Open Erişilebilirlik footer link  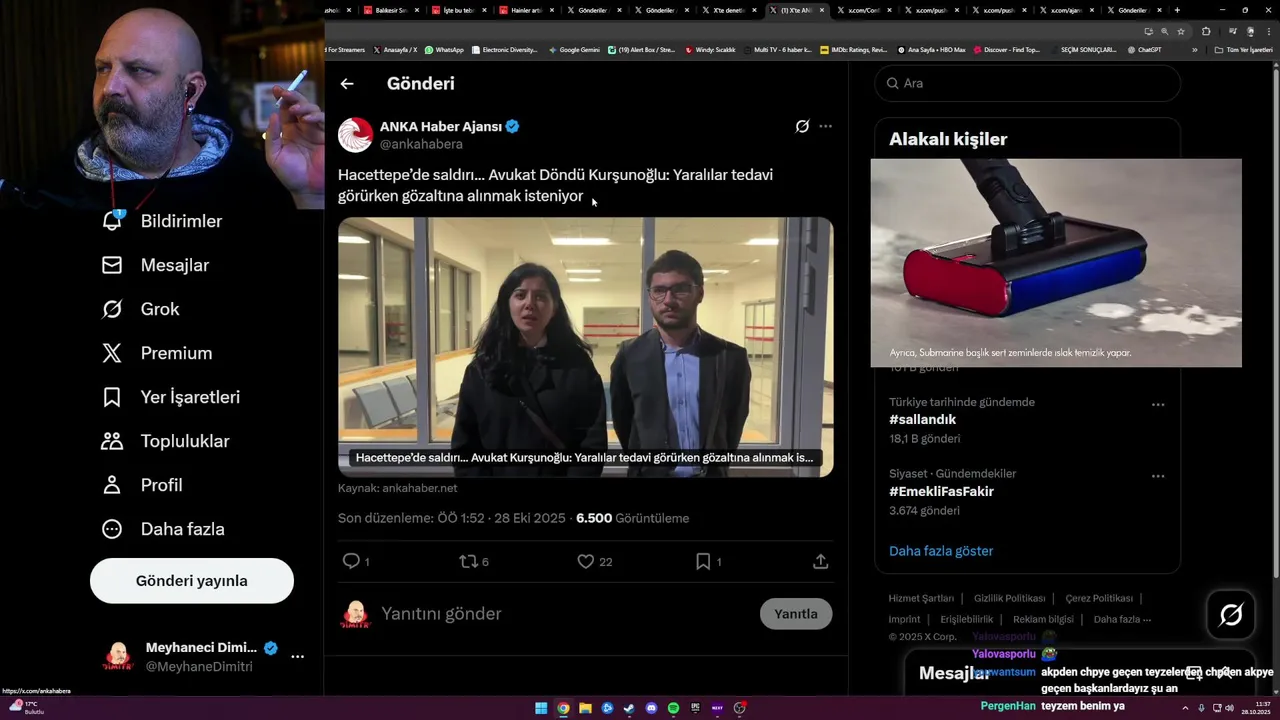pyautogui.click(x=967, y=619)
